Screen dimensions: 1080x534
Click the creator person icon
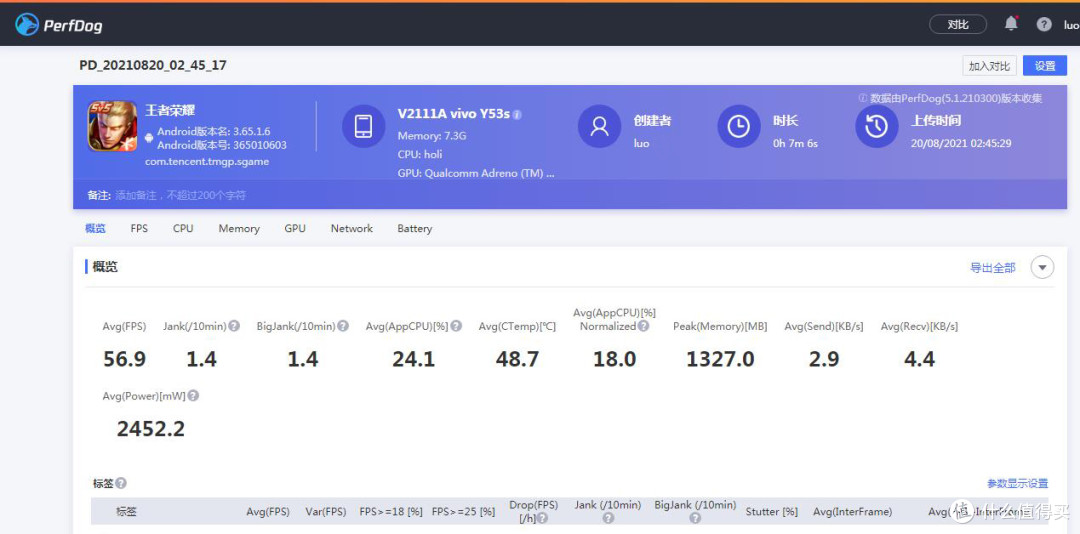(599, 126)
